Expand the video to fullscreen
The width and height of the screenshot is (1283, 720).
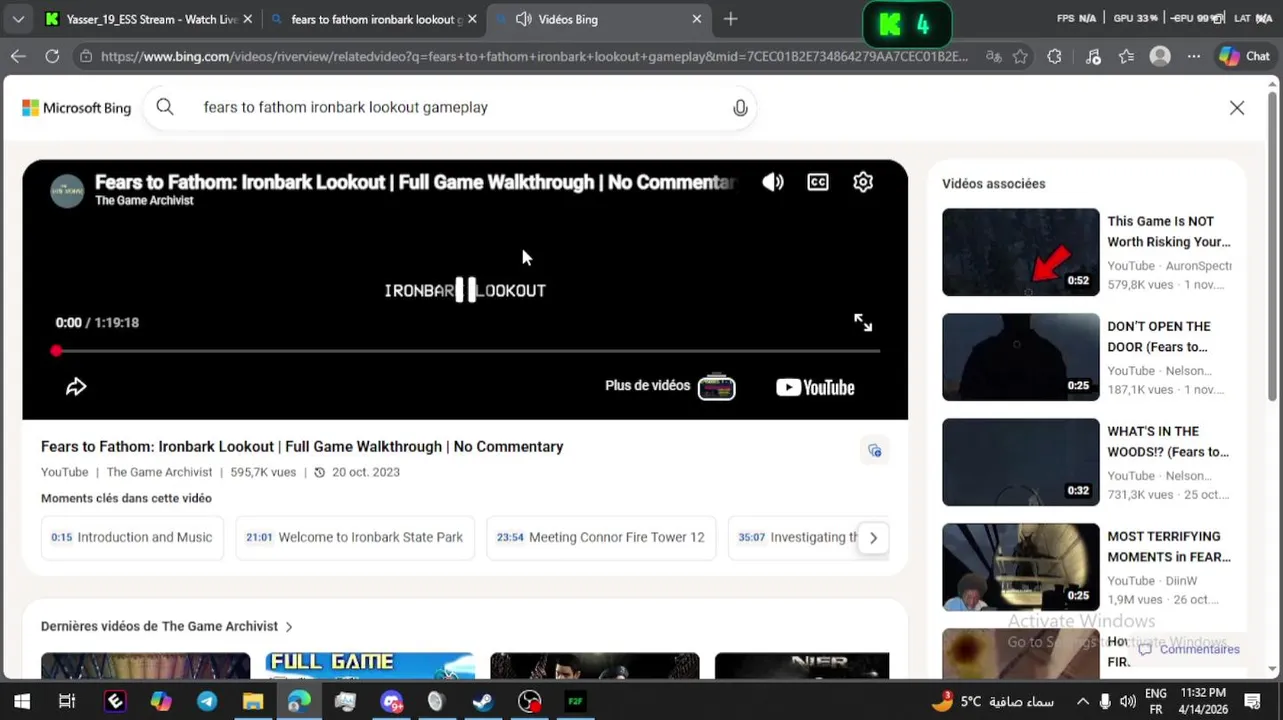tap(863, 322)
